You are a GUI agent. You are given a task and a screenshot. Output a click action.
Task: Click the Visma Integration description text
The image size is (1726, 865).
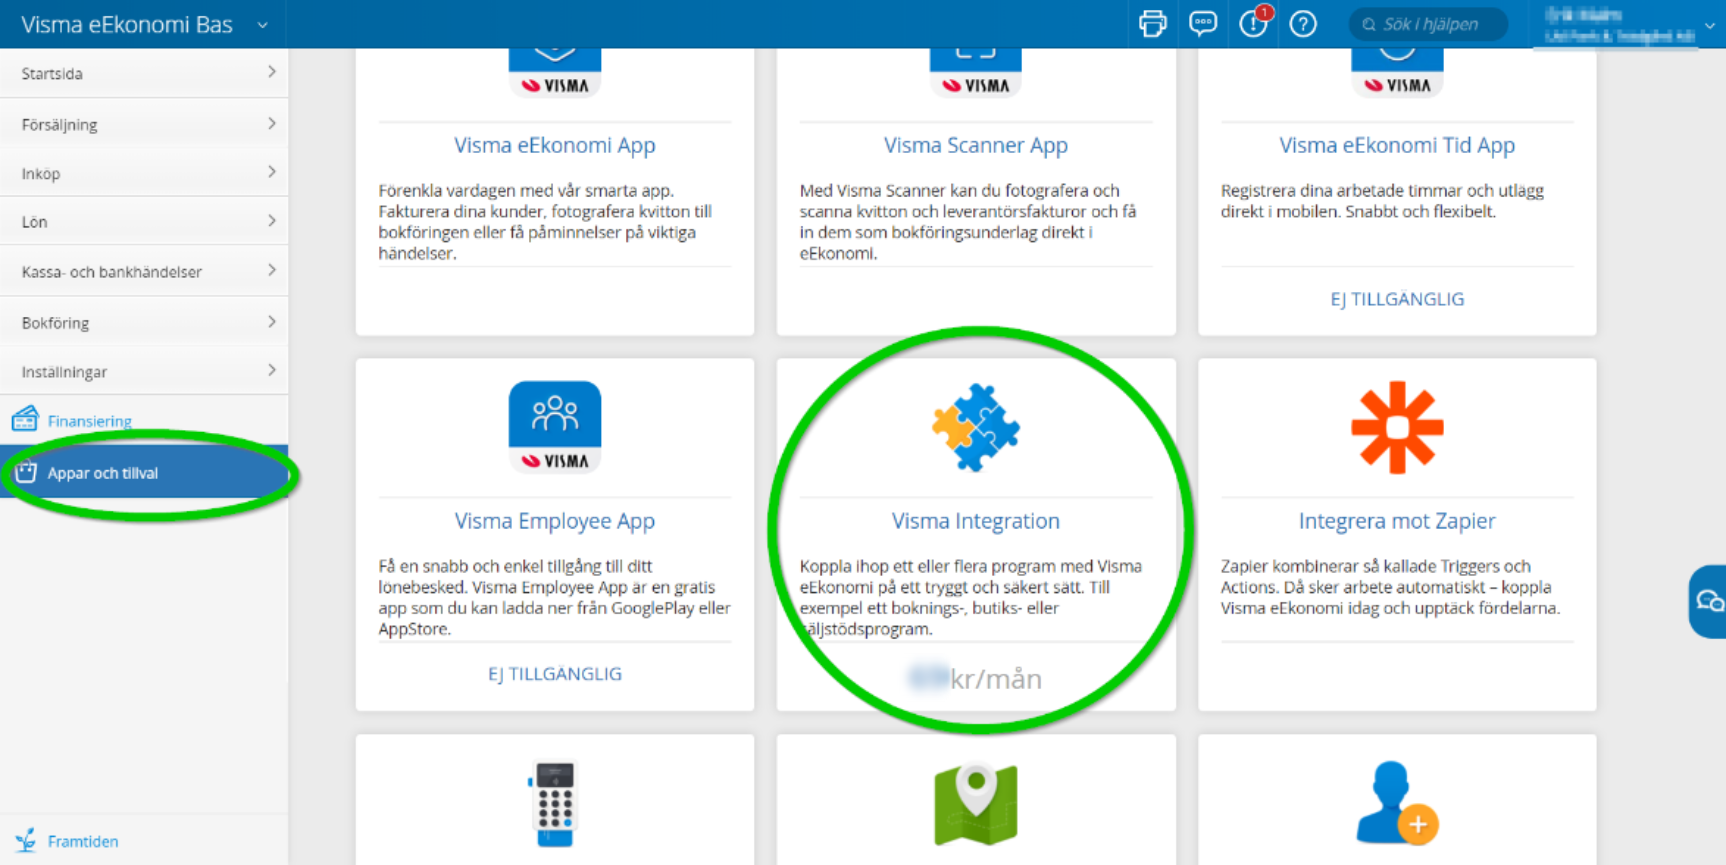pyautogui.click(x=971, y=597)
